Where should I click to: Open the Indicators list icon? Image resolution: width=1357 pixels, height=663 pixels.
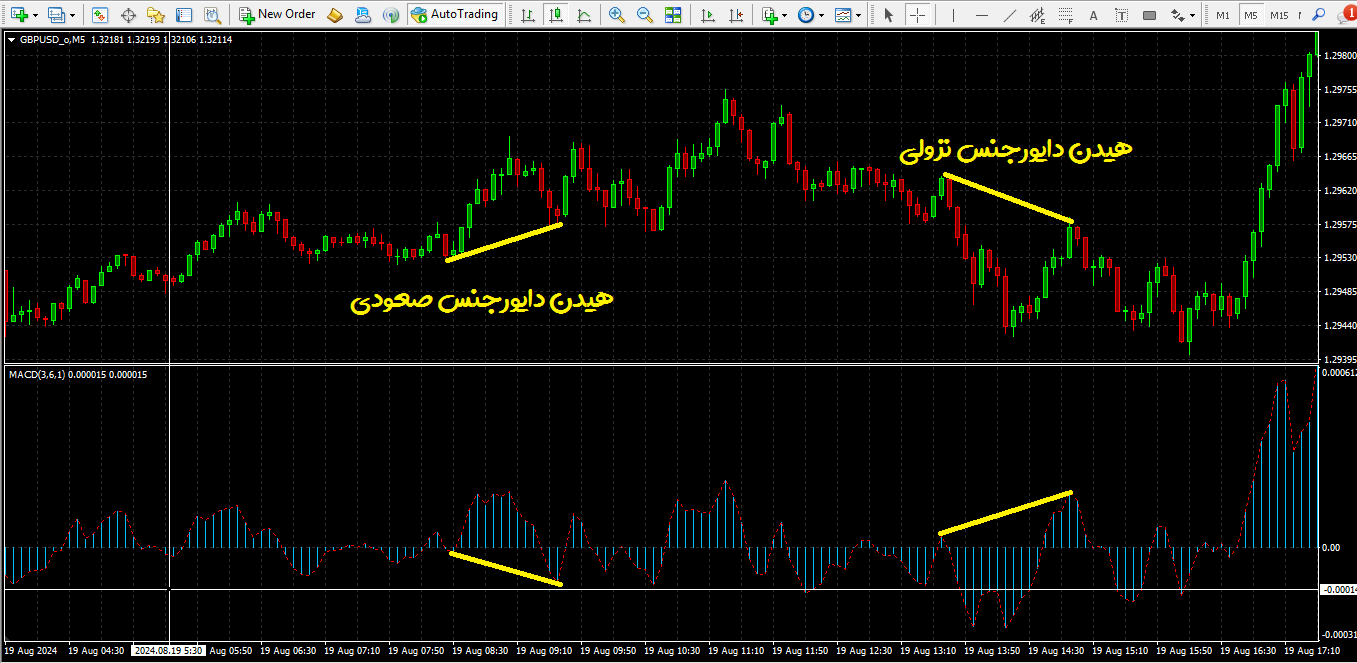(x=768, y=15)
